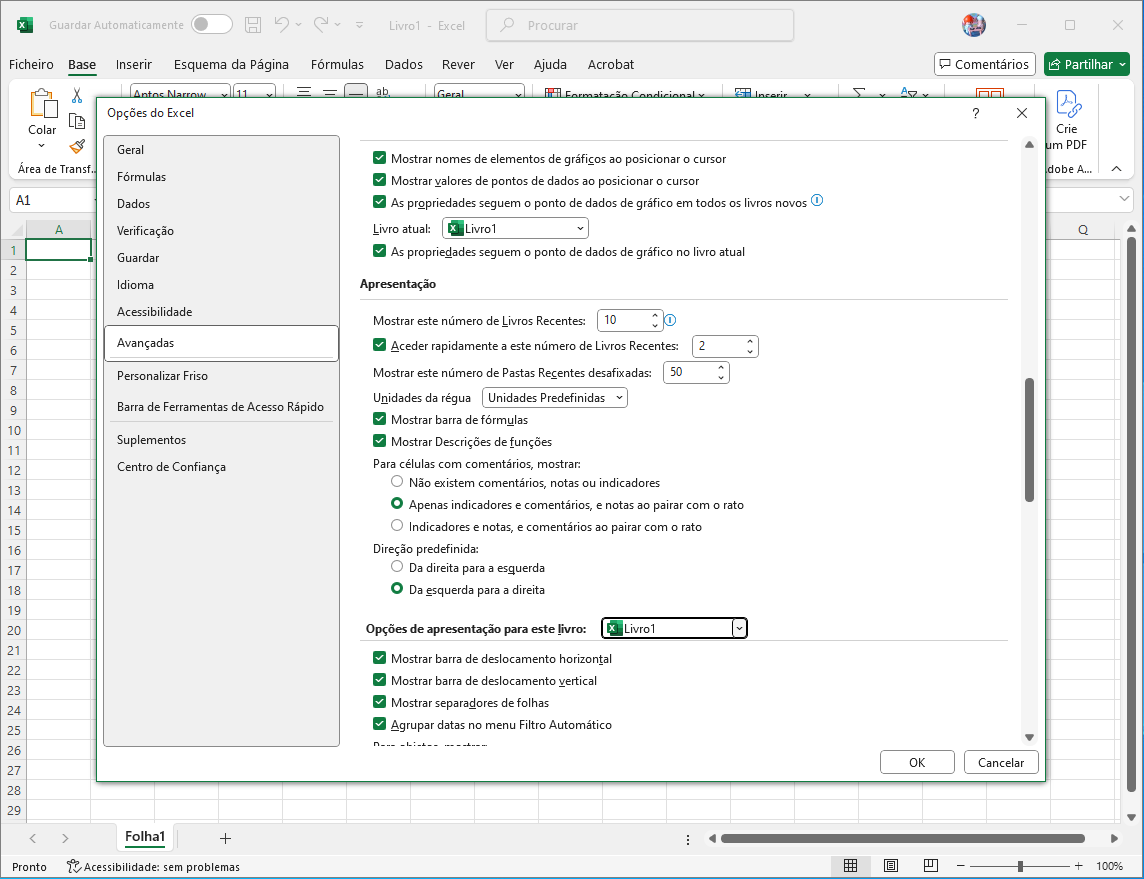Screen dimensions: 1144x879
Task: Click the zoom slider in status bar
Action: 1019,866
